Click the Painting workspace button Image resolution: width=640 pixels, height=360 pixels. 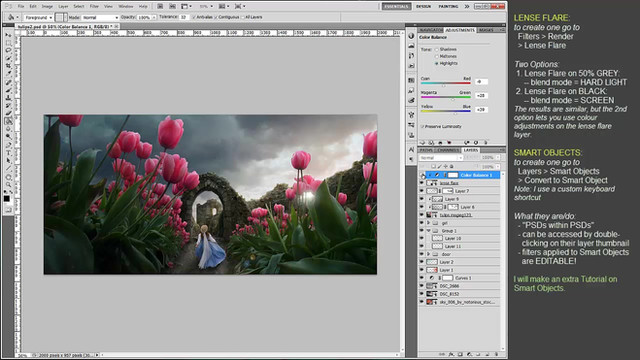(448, 7)
